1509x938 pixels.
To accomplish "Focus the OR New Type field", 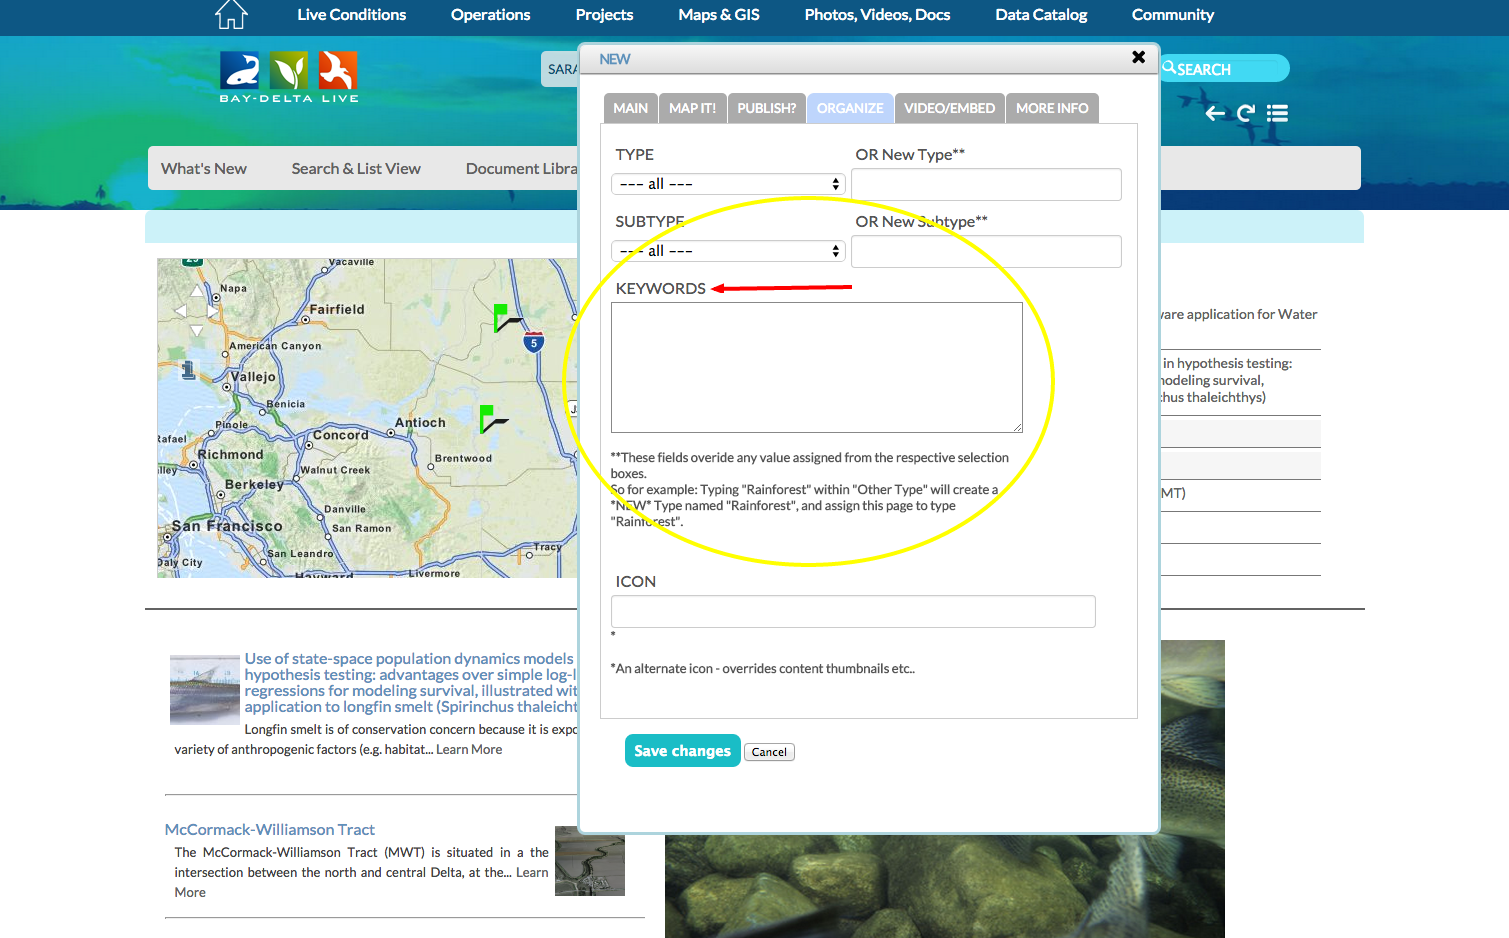I will pyautogui.click(x=986, y=185).
